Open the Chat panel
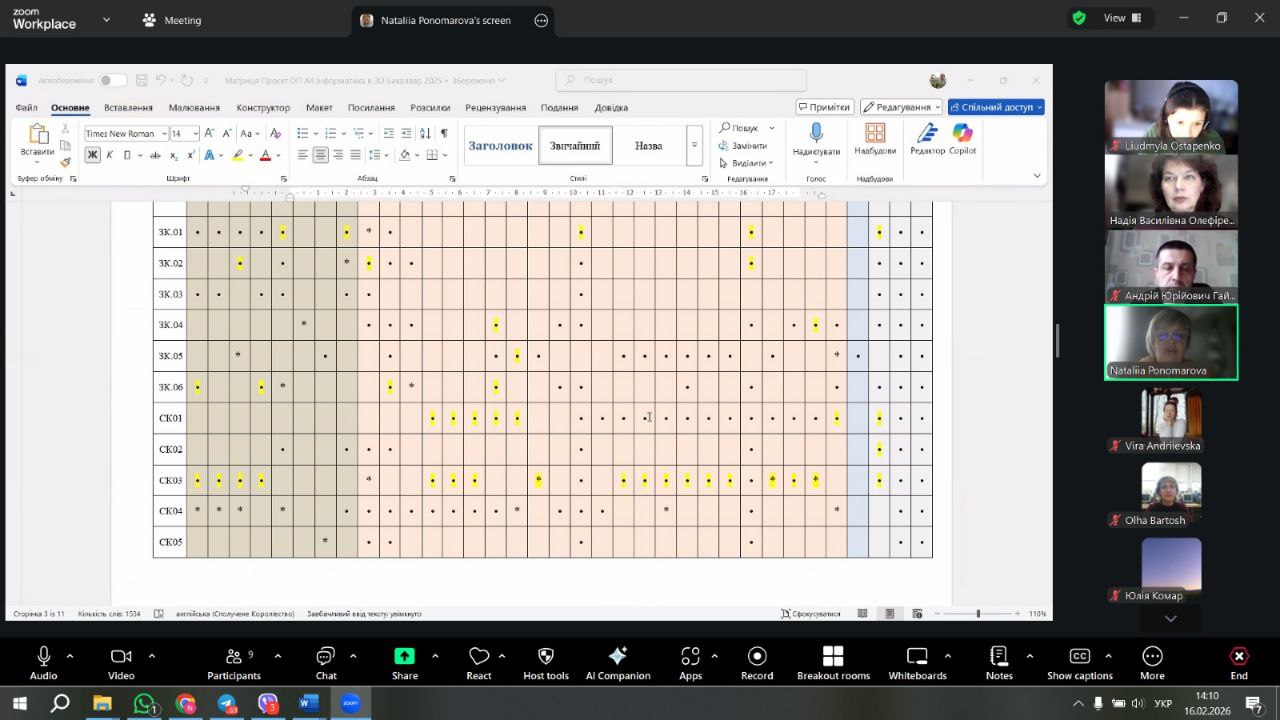 coord(326,663)
